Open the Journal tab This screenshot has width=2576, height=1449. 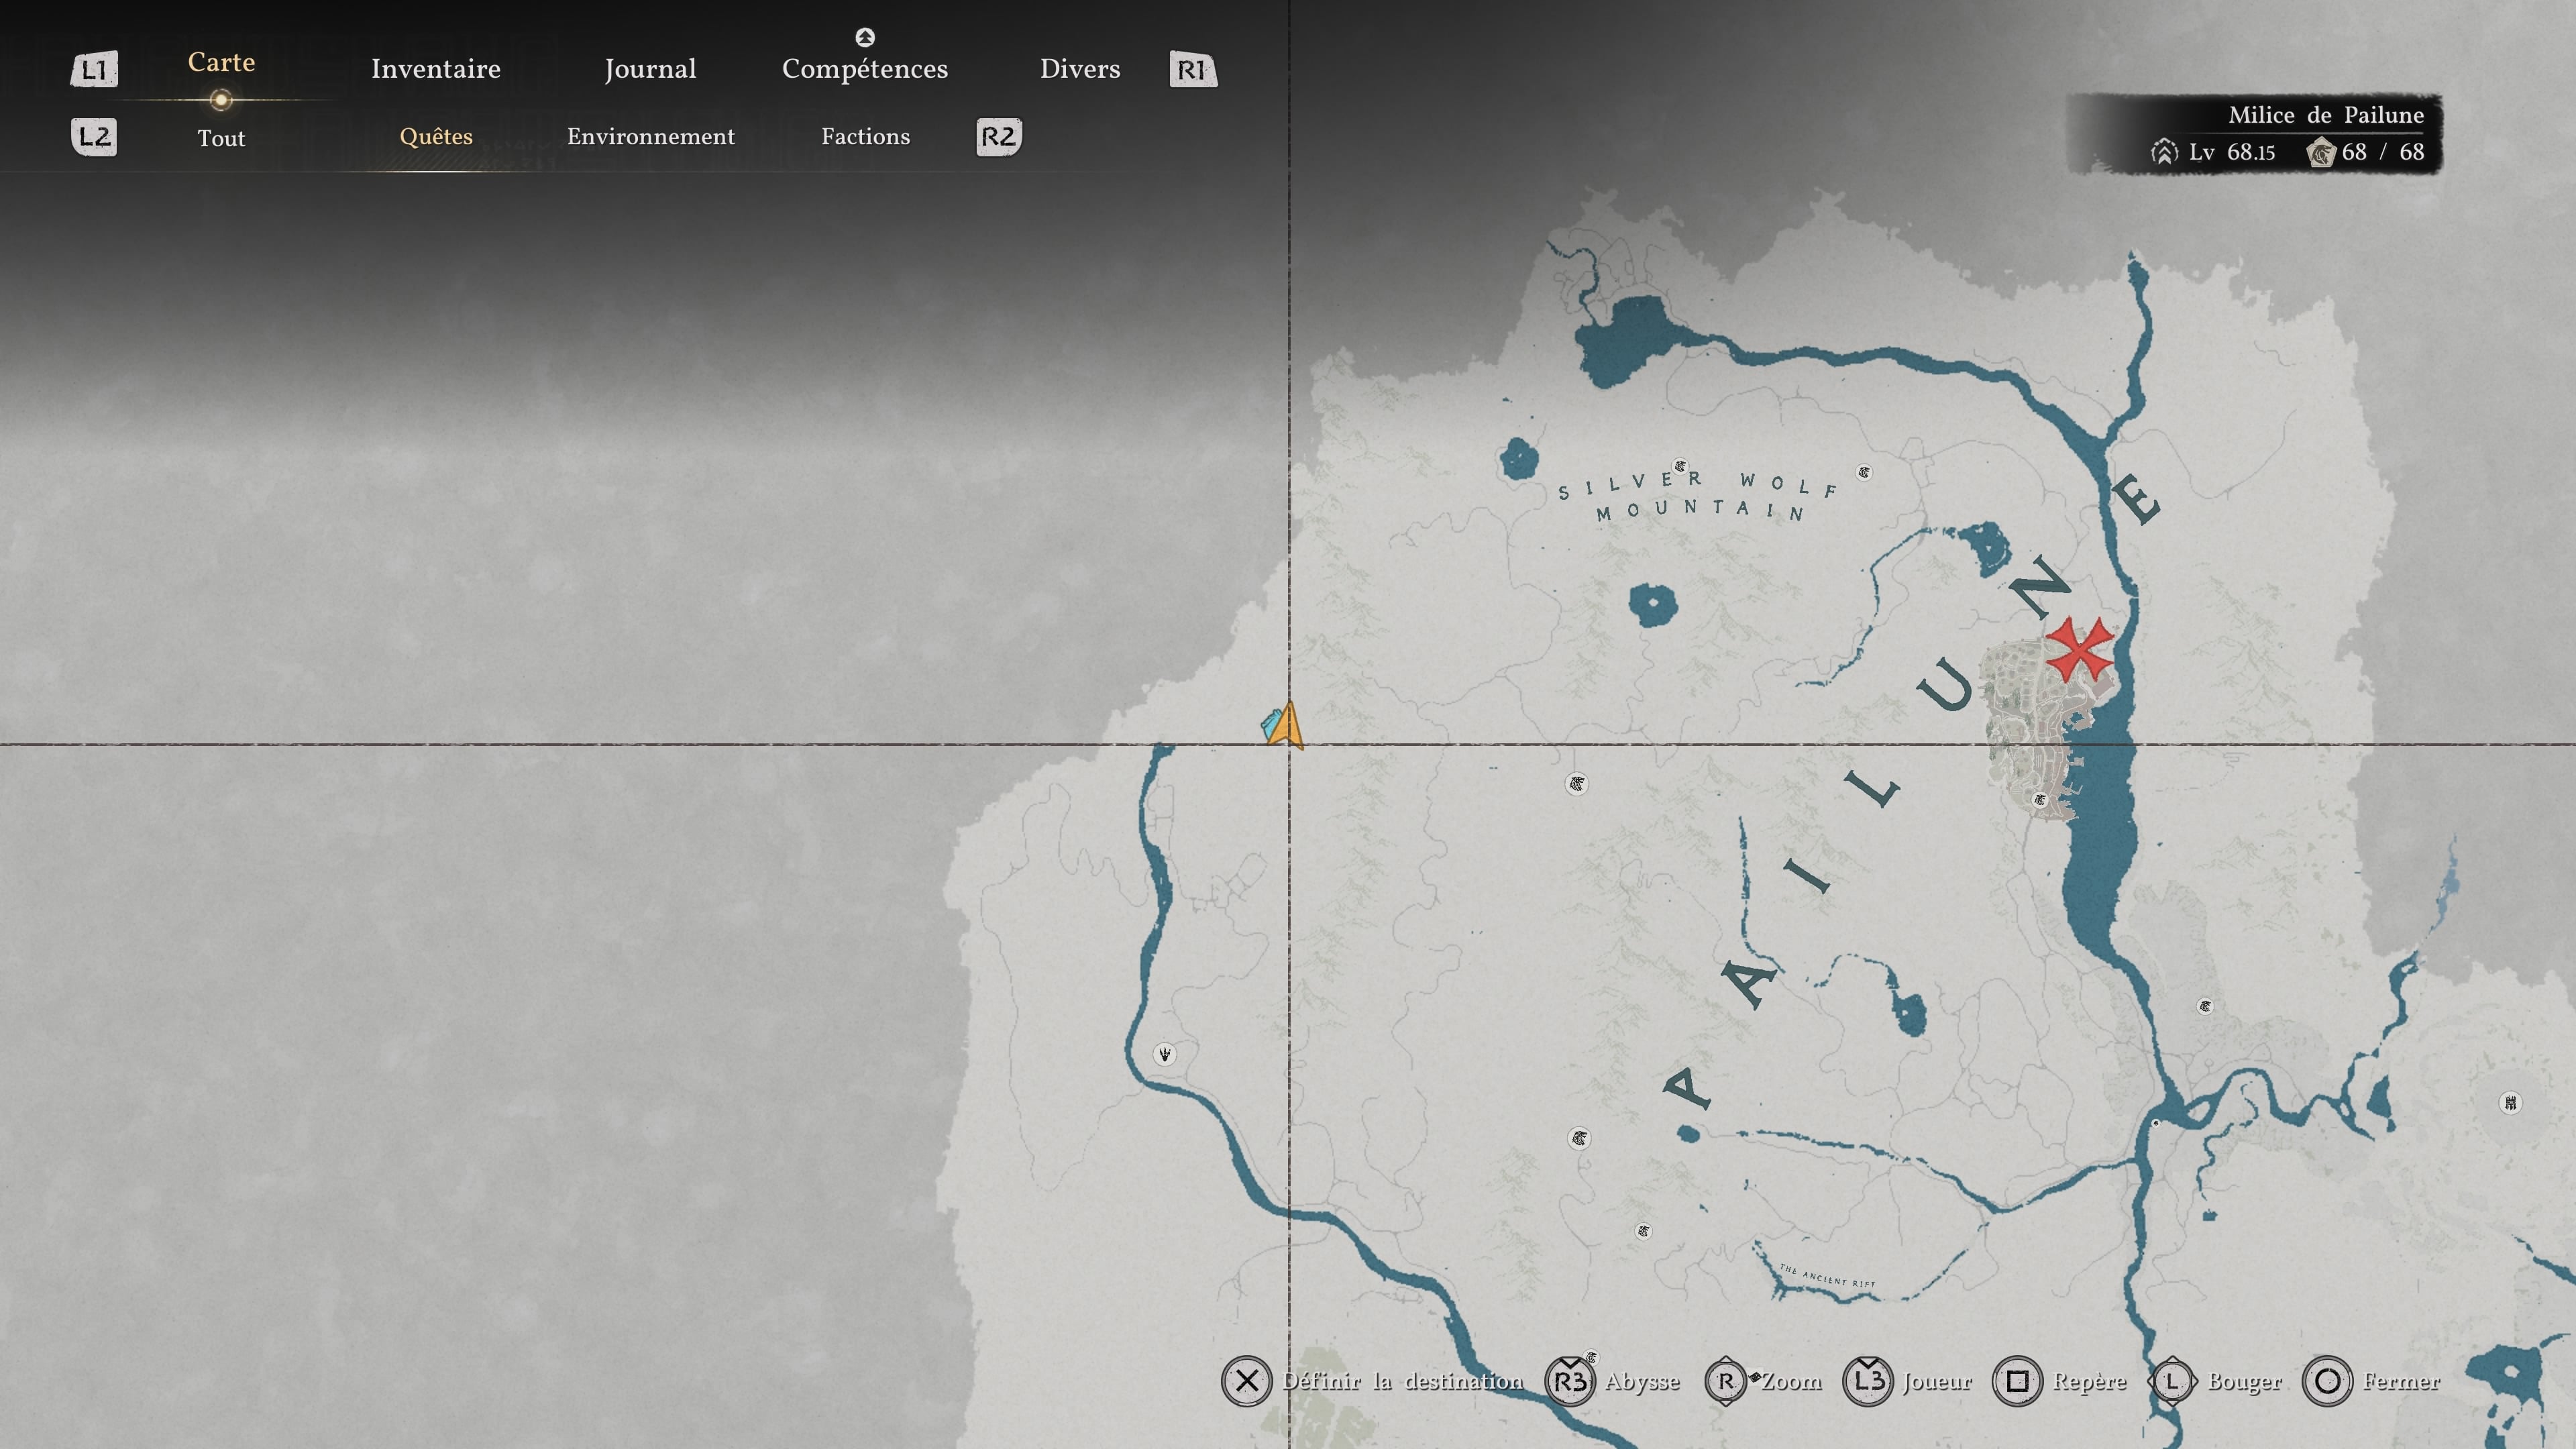pyautogui.click(x=650, y=69)
